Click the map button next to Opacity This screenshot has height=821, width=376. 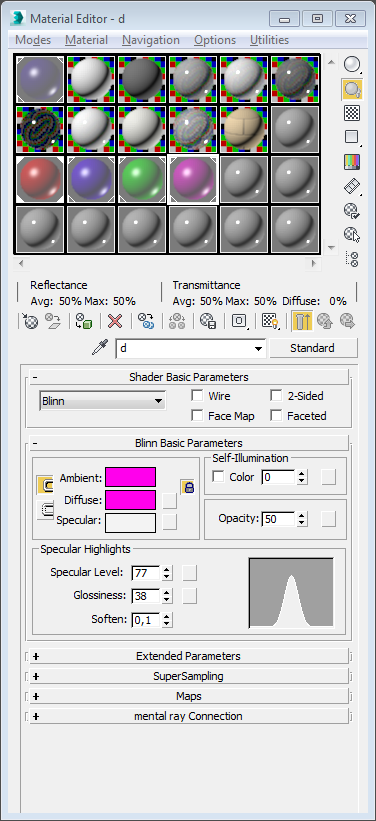click(328, 519)
